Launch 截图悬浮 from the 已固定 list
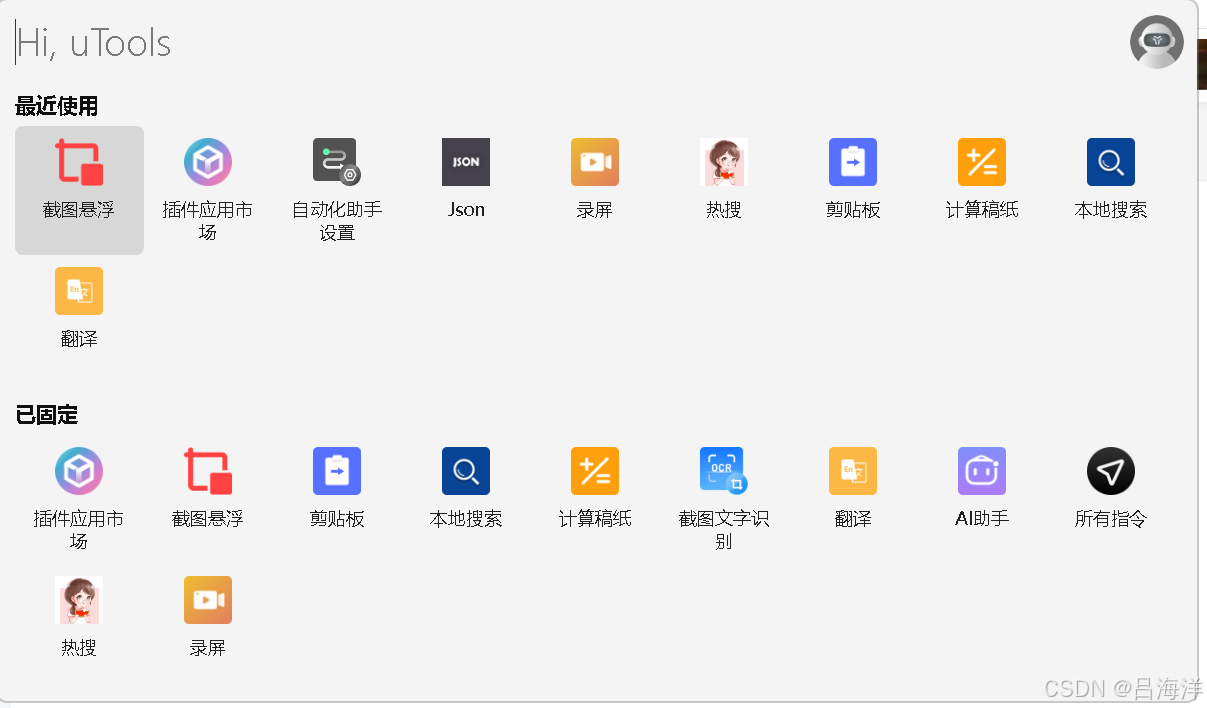Image resolution: width=1207 pixels, height=708 pixels. pos(208,499)
